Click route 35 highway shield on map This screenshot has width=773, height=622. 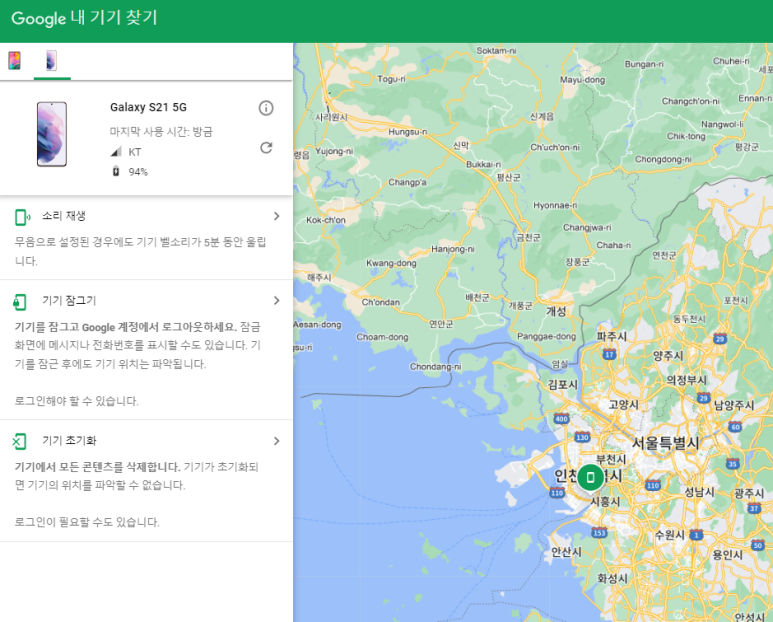(733, 463)
